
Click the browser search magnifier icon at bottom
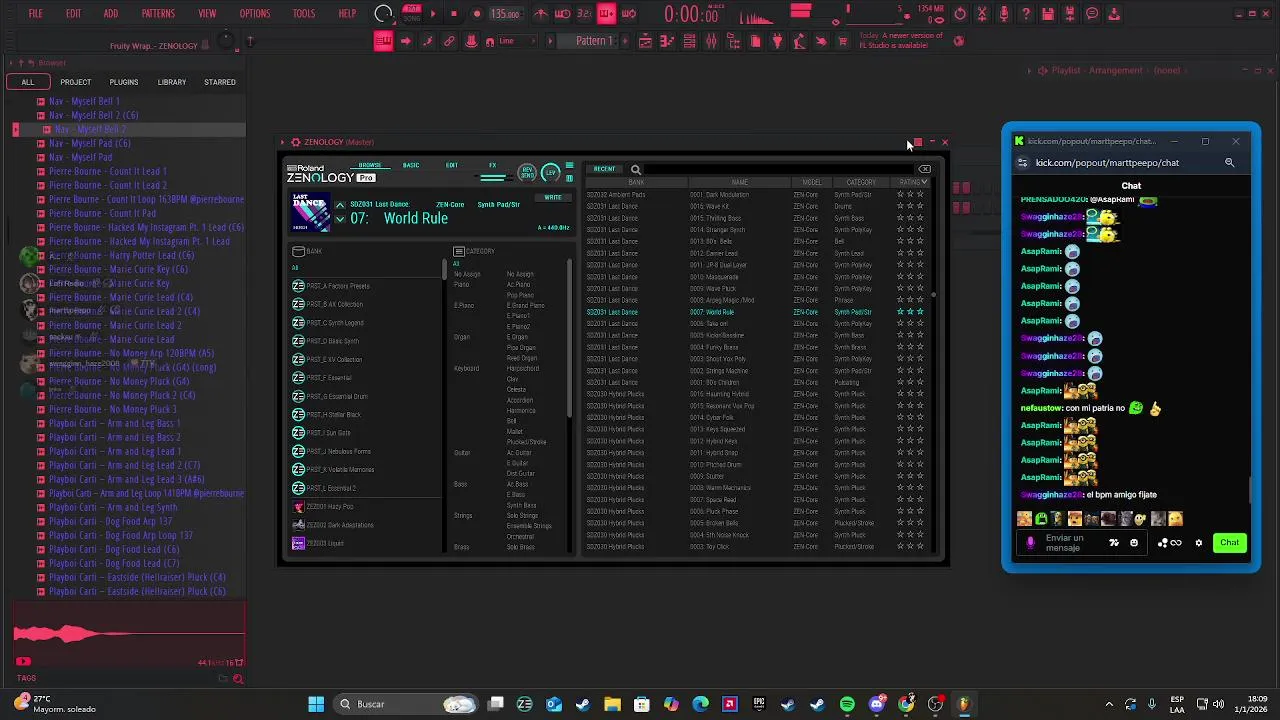(237, 679)
